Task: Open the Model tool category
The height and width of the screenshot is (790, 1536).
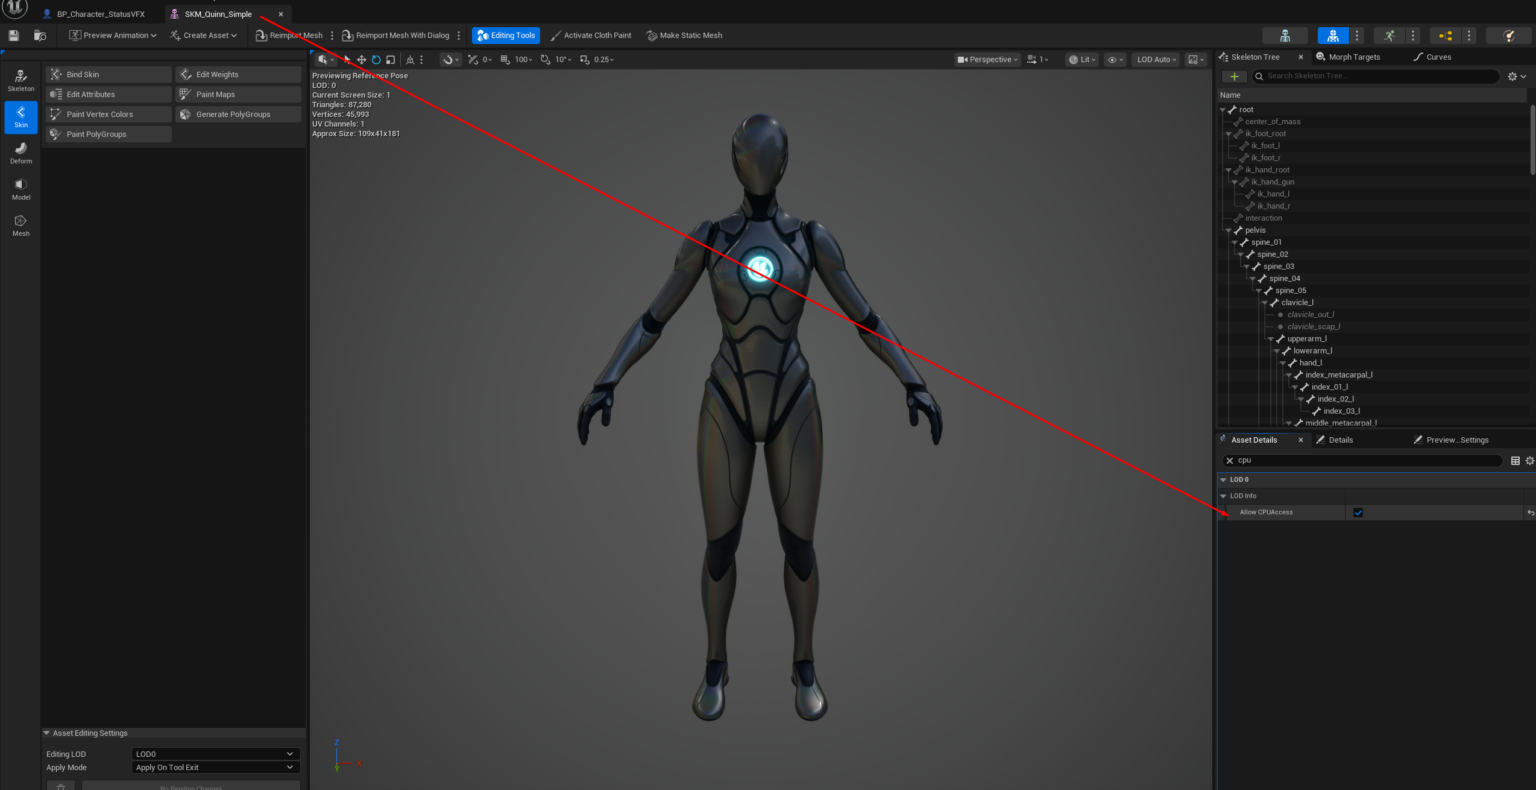Action: click(21, 189)
